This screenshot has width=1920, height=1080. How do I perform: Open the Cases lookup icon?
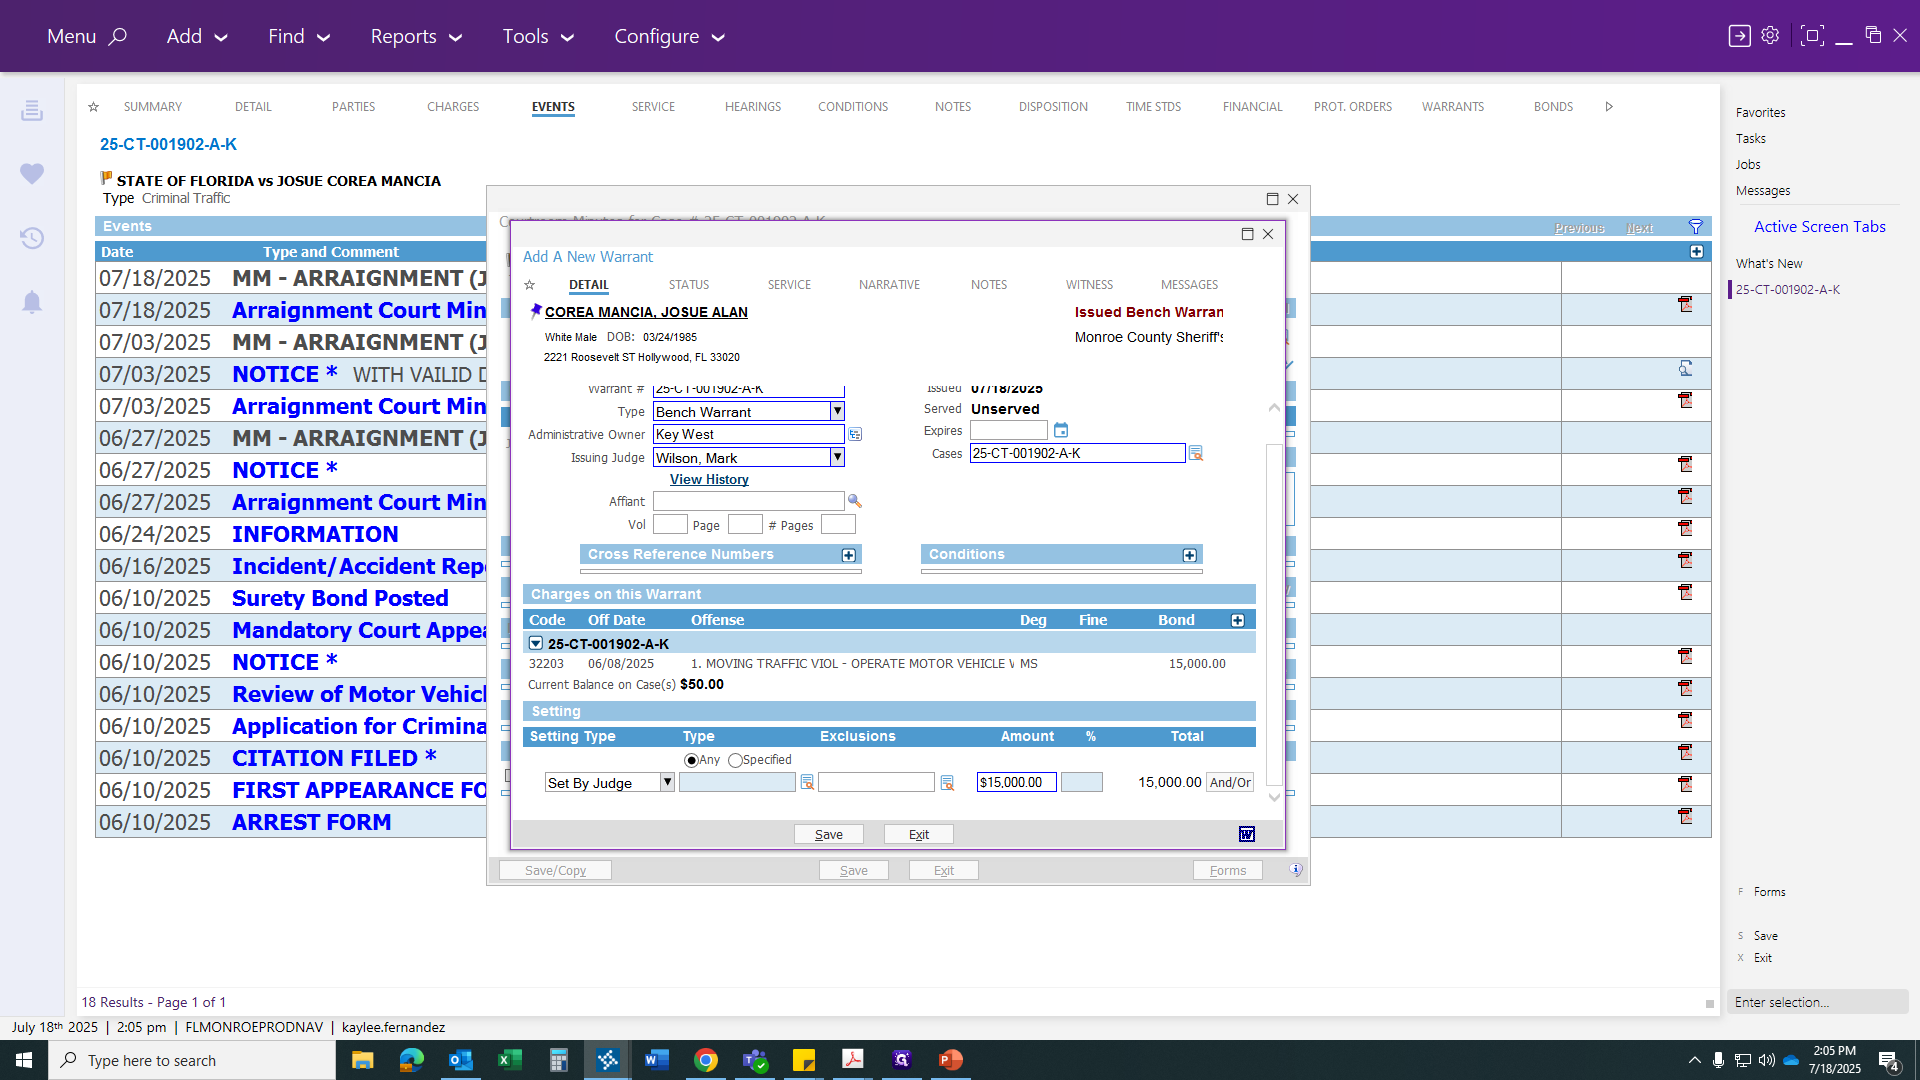1196,453
